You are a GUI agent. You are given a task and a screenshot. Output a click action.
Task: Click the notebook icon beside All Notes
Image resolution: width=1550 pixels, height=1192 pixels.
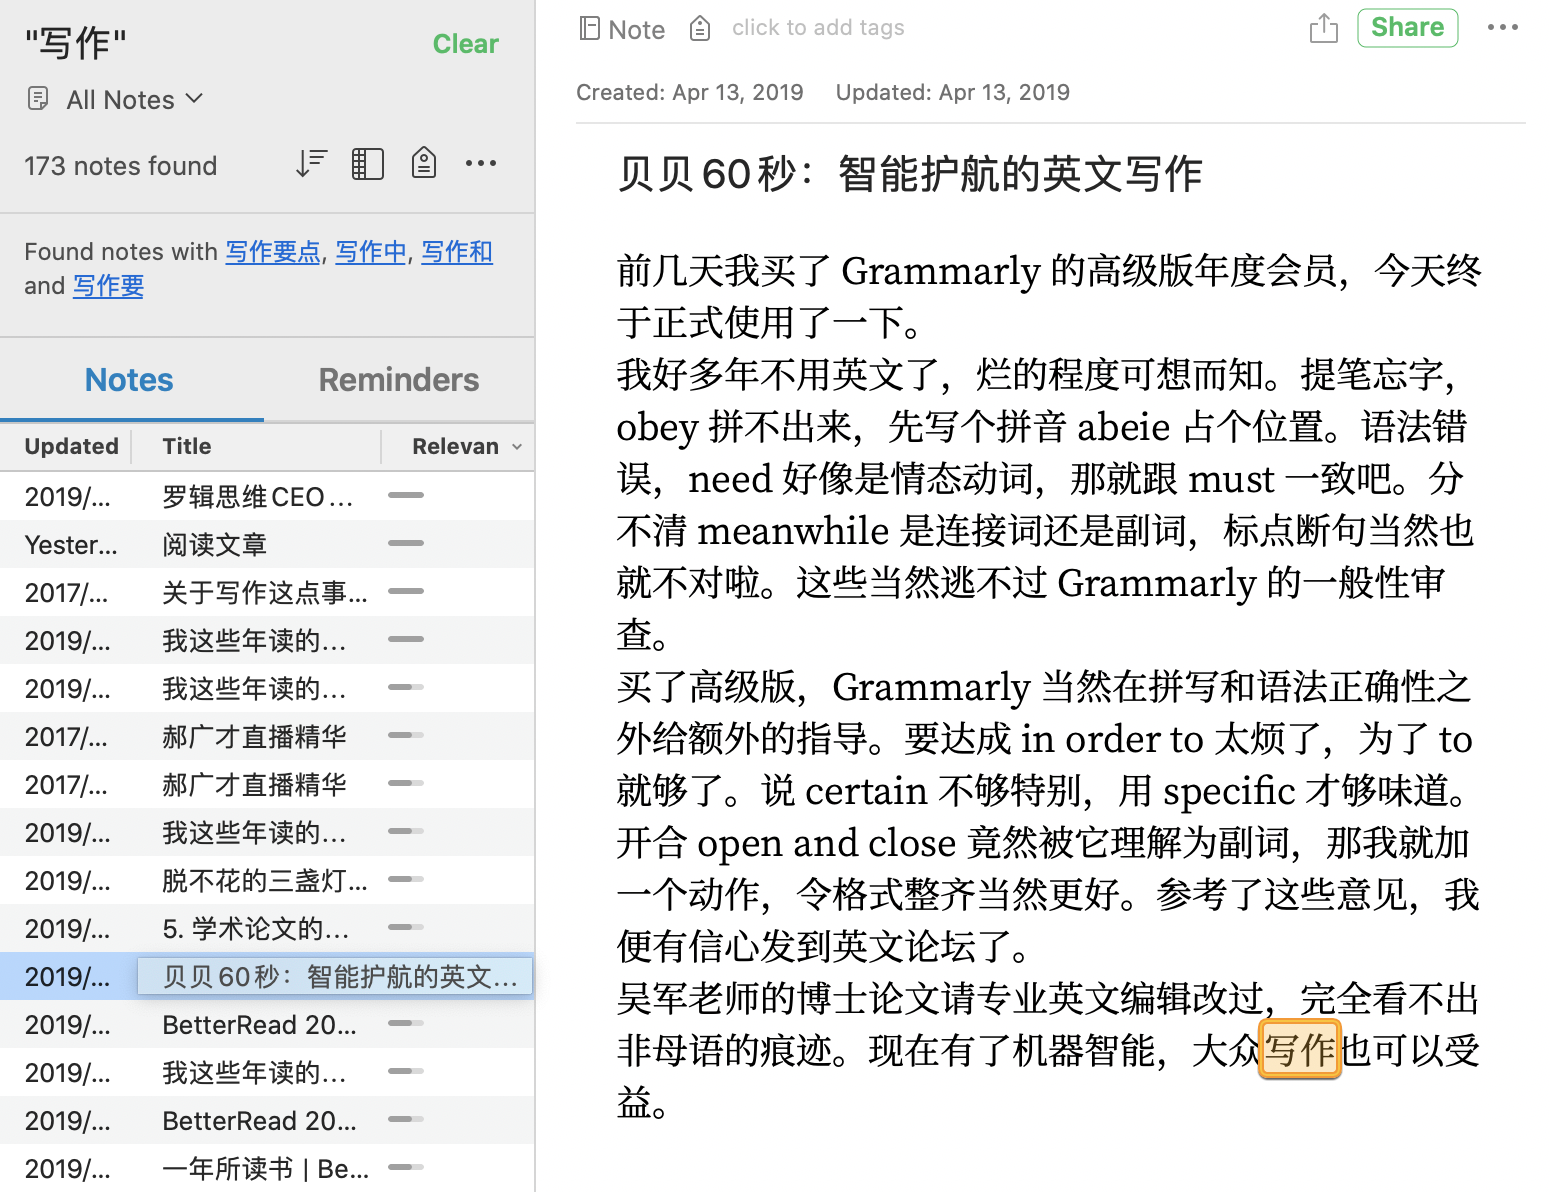click(38, 99)
